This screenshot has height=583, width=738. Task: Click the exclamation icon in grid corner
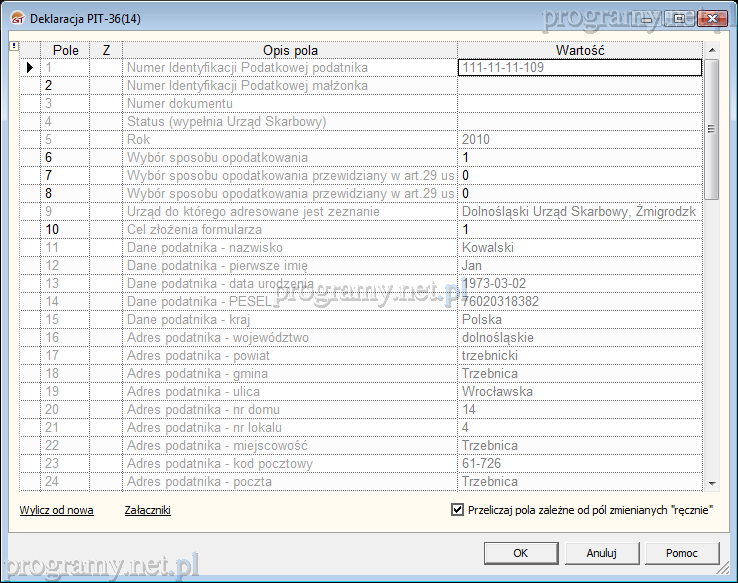pos(13,46)
